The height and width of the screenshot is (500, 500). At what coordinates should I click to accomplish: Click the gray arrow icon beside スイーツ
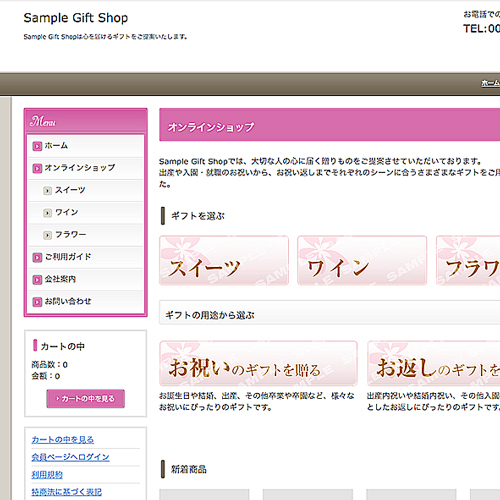coord(48,190)
